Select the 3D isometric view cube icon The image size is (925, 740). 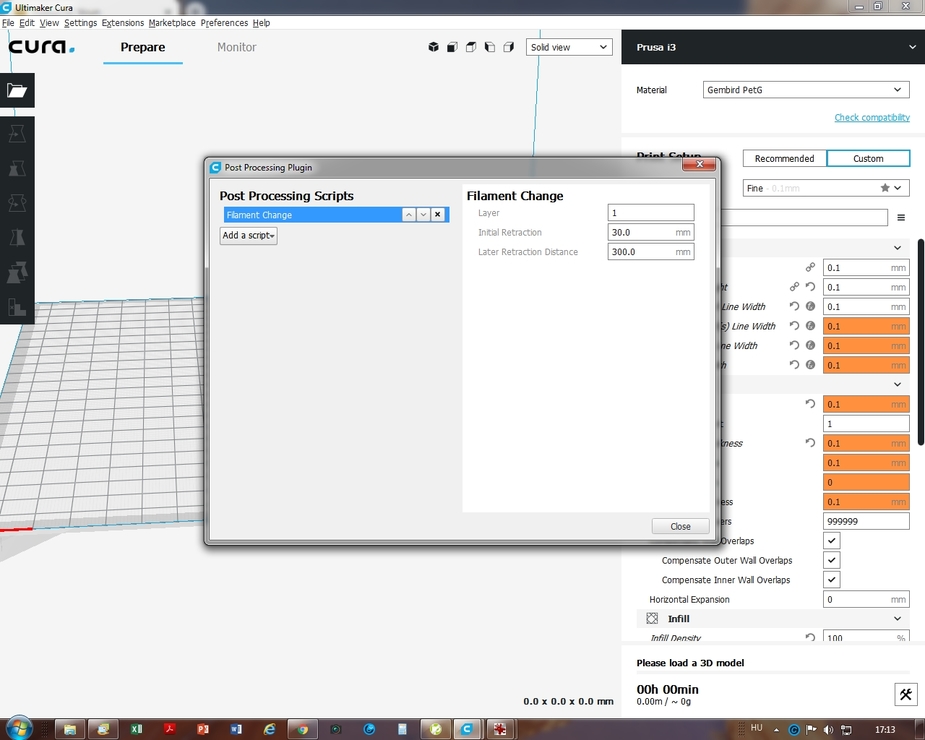click(434, 47)
